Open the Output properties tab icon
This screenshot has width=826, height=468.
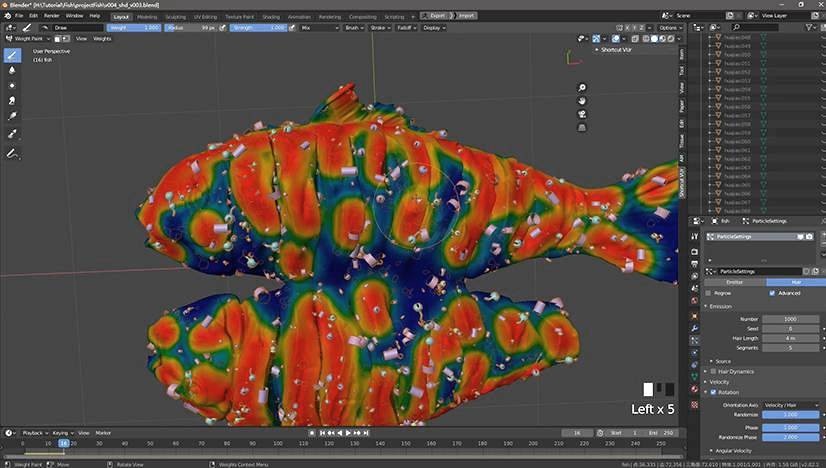click(694, 264)
